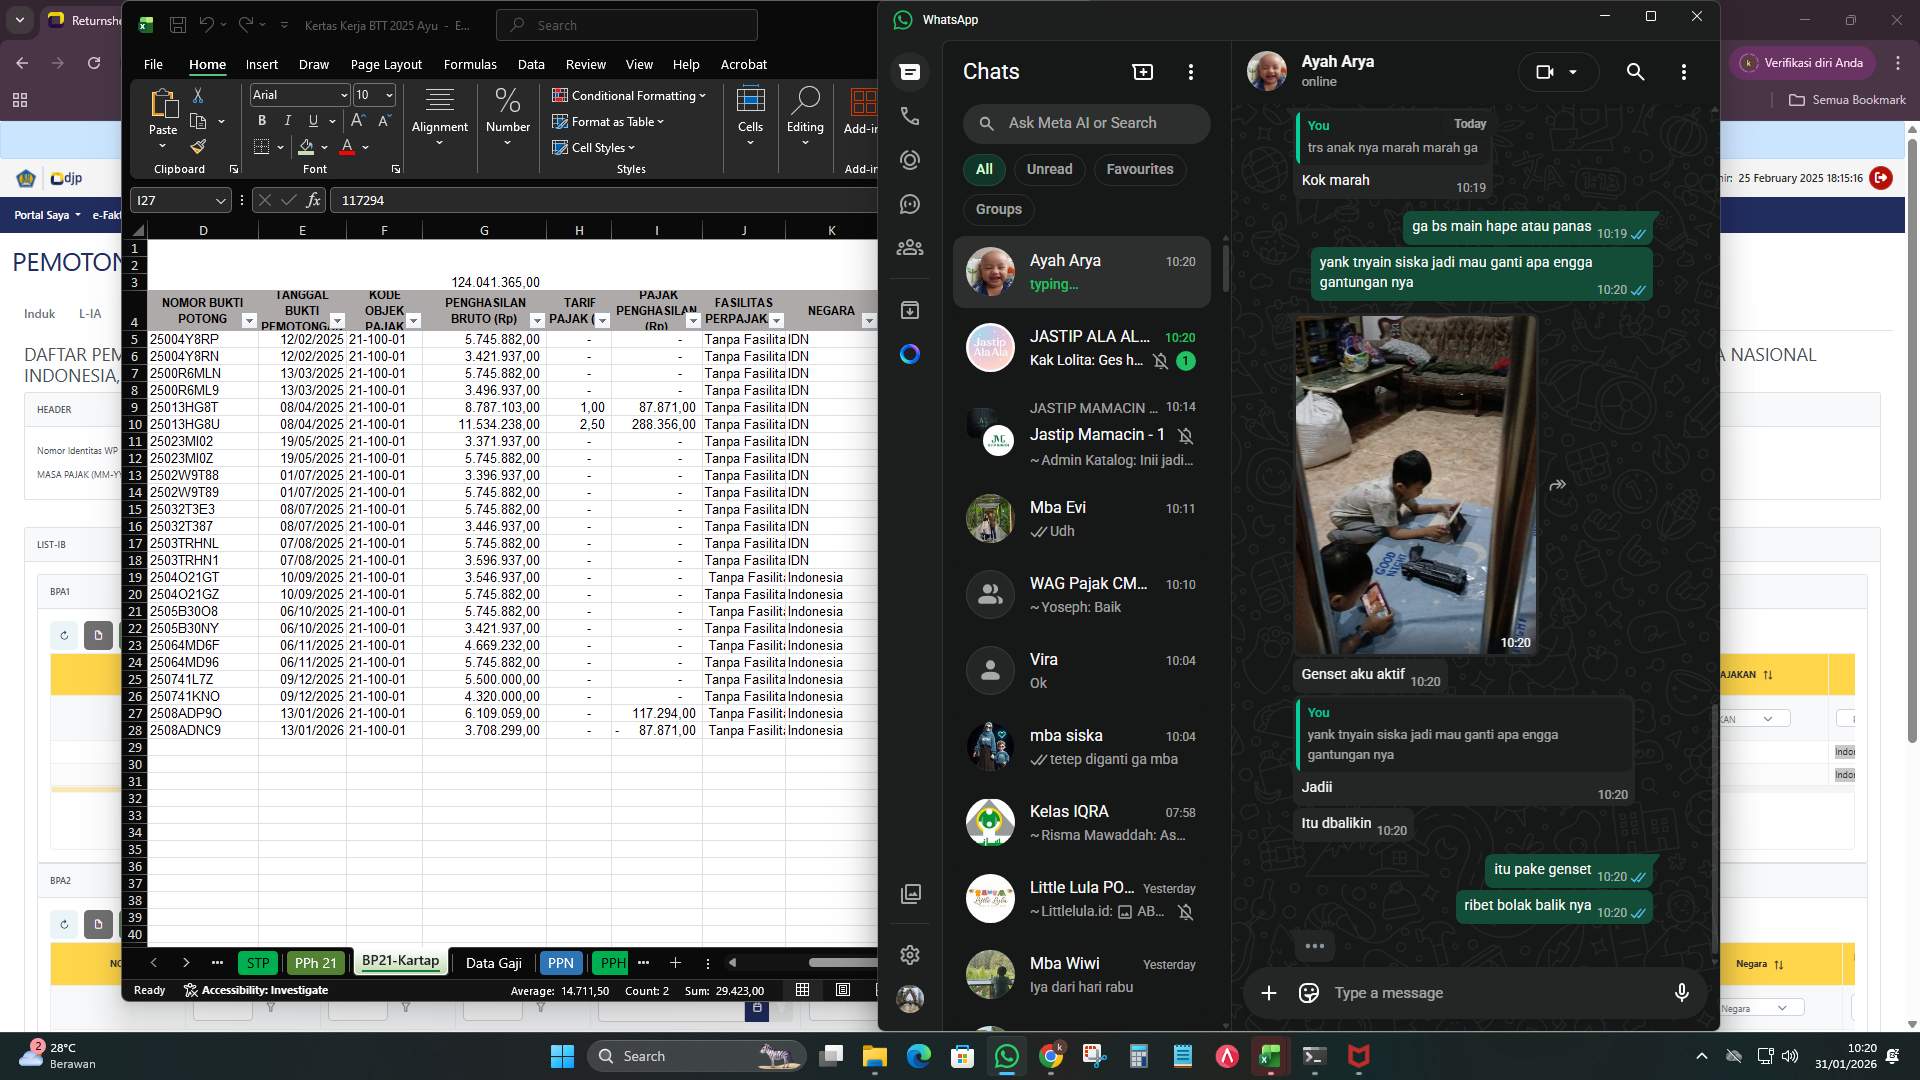The image size is (1920, 1080).
Task: Toggle bold formatting in the Font group
Action: (x=261, y=120)
